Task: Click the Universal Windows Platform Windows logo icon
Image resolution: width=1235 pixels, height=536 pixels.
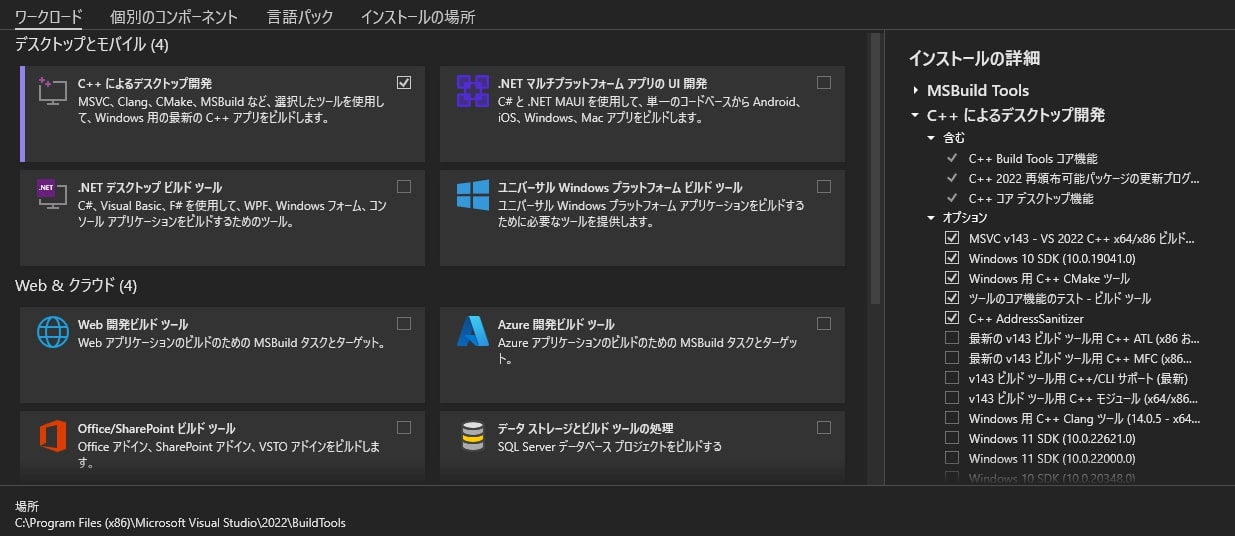Action: [x=472, y=194]
